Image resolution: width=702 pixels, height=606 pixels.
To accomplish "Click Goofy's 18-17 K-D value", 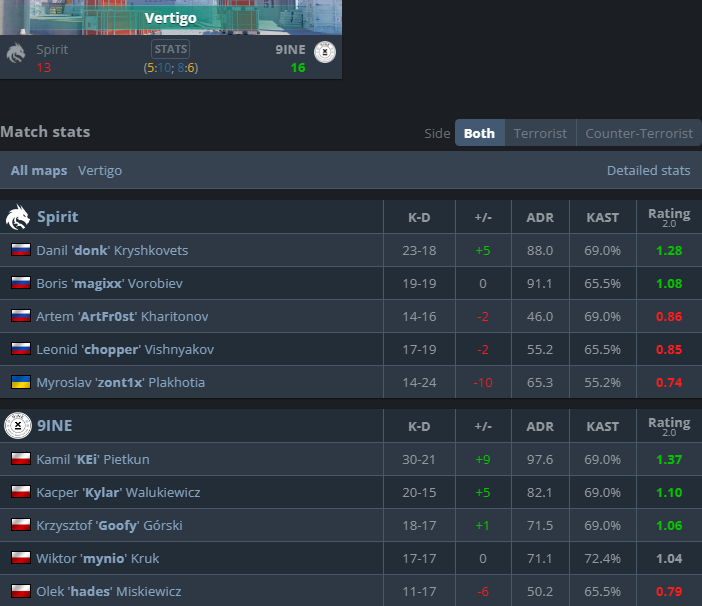I will [x=419, y=525].
